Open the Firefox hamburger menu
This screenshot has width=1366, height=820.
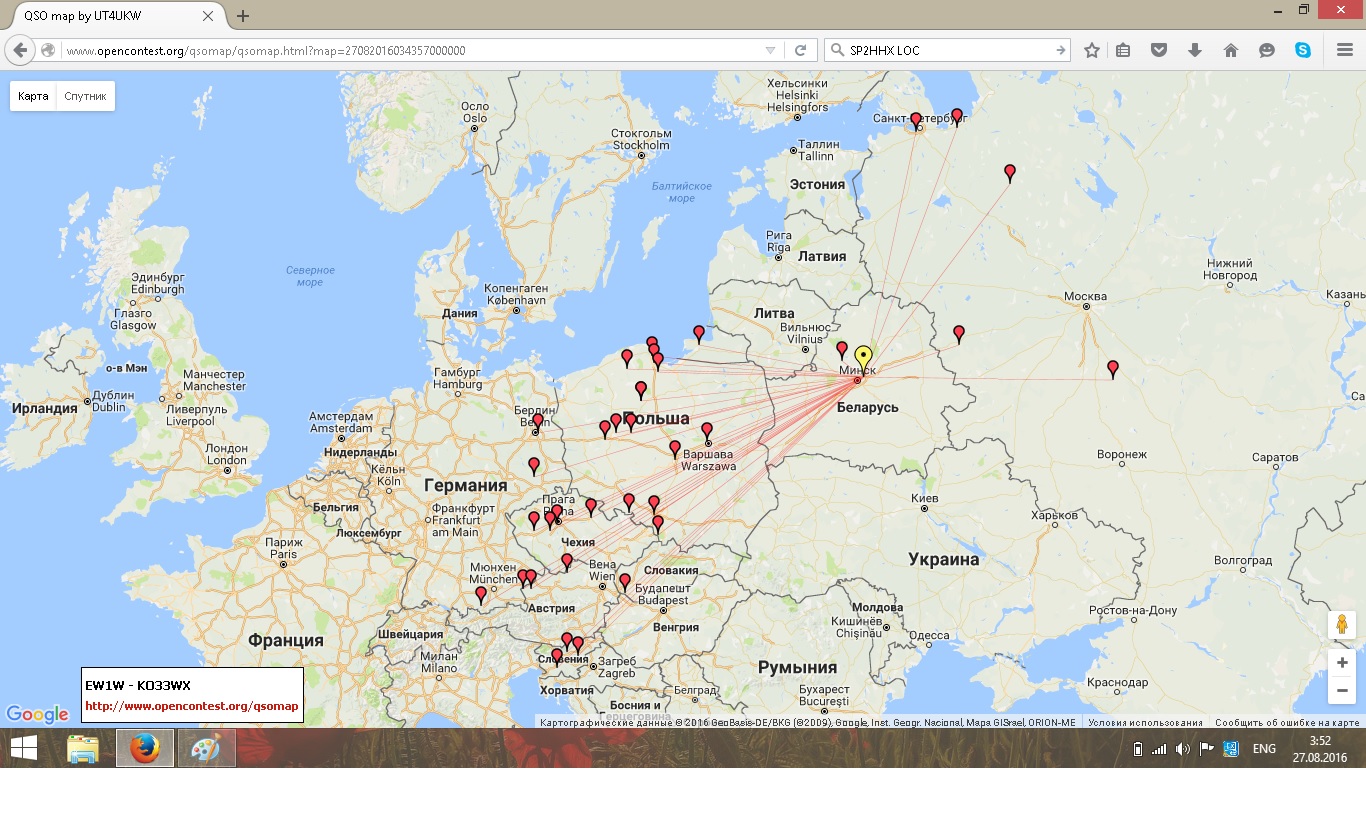[1345, 50]
